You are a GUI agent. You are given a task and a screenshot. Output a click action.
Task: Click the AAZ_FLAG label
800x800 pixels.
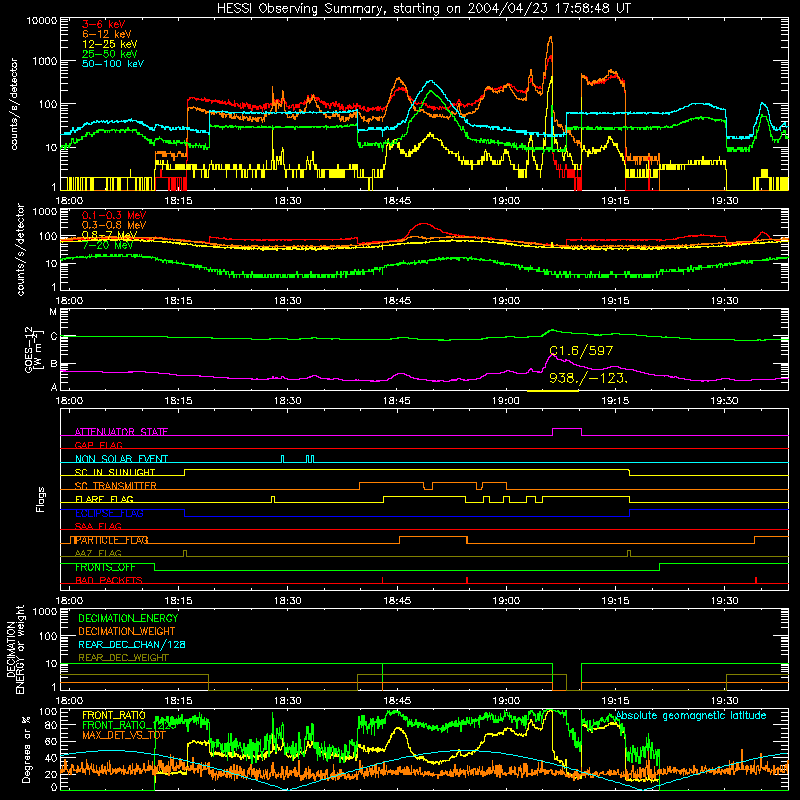pos(98,553)
